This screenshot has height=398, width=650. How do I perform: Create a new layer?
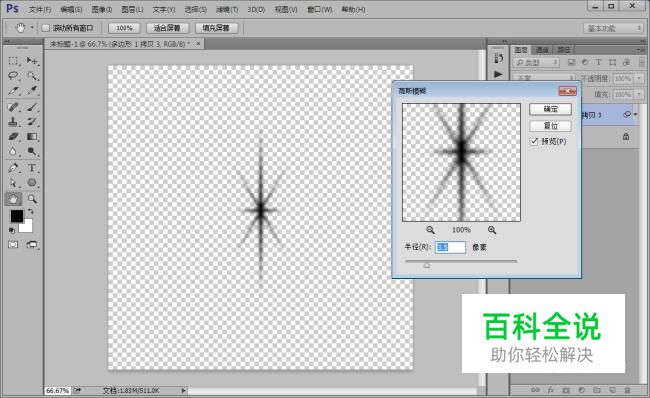[612, 390]
